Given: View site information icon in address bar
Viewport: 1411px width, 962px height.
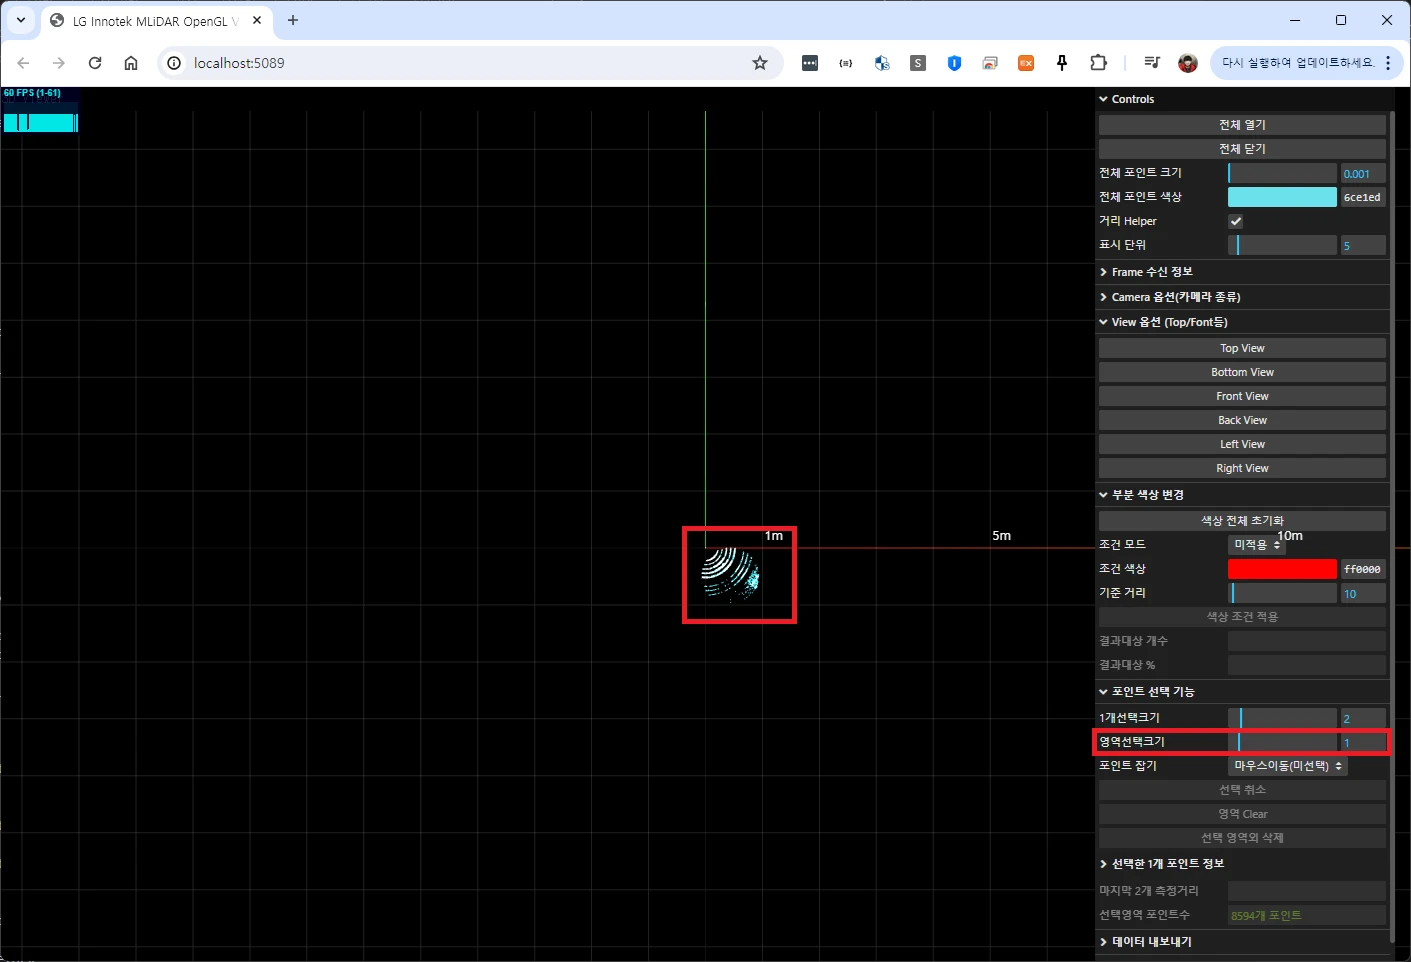Looking at the screenshot, I should [x=174, y=63].
